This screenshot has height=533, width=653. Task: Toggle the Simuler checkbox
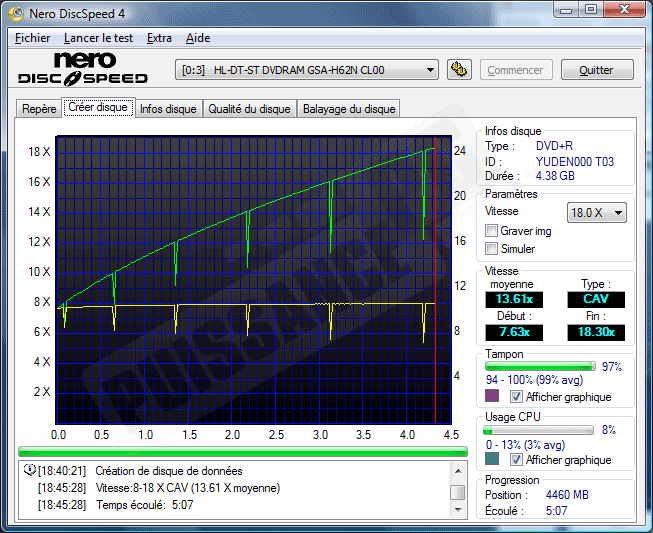tap(491, 249)
